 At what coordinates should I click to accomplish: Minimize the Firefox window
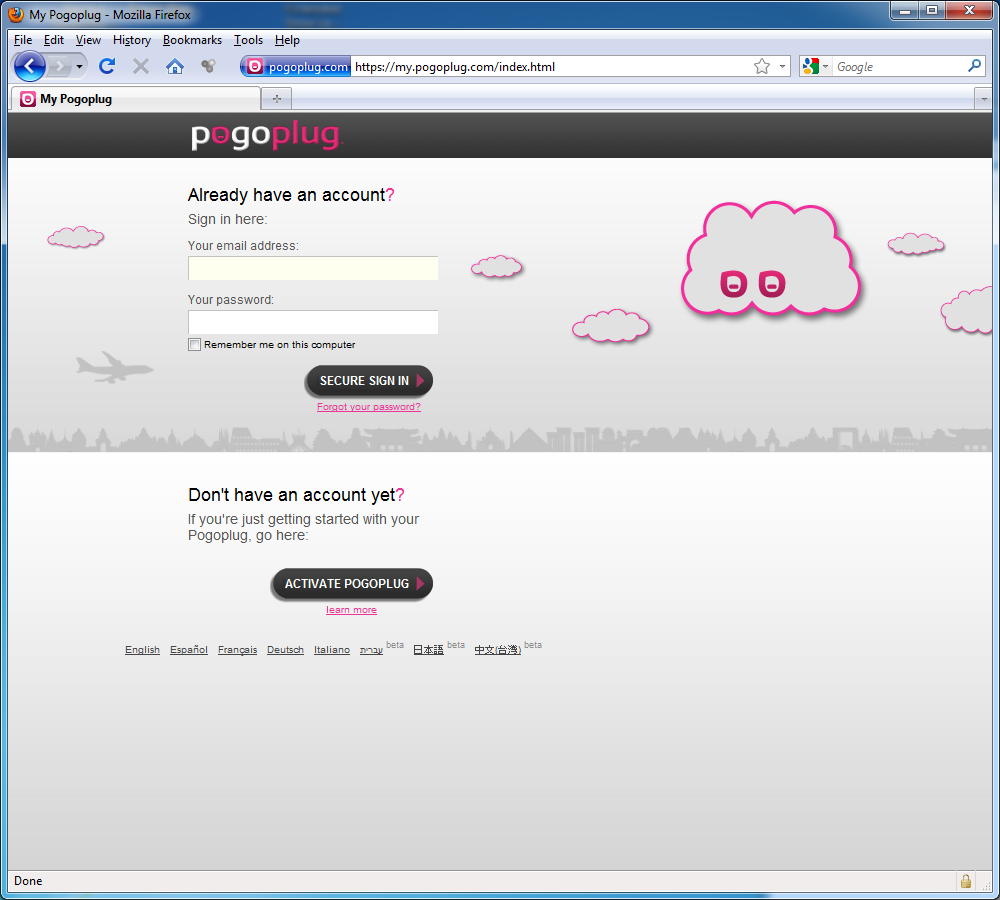(904, 11)
